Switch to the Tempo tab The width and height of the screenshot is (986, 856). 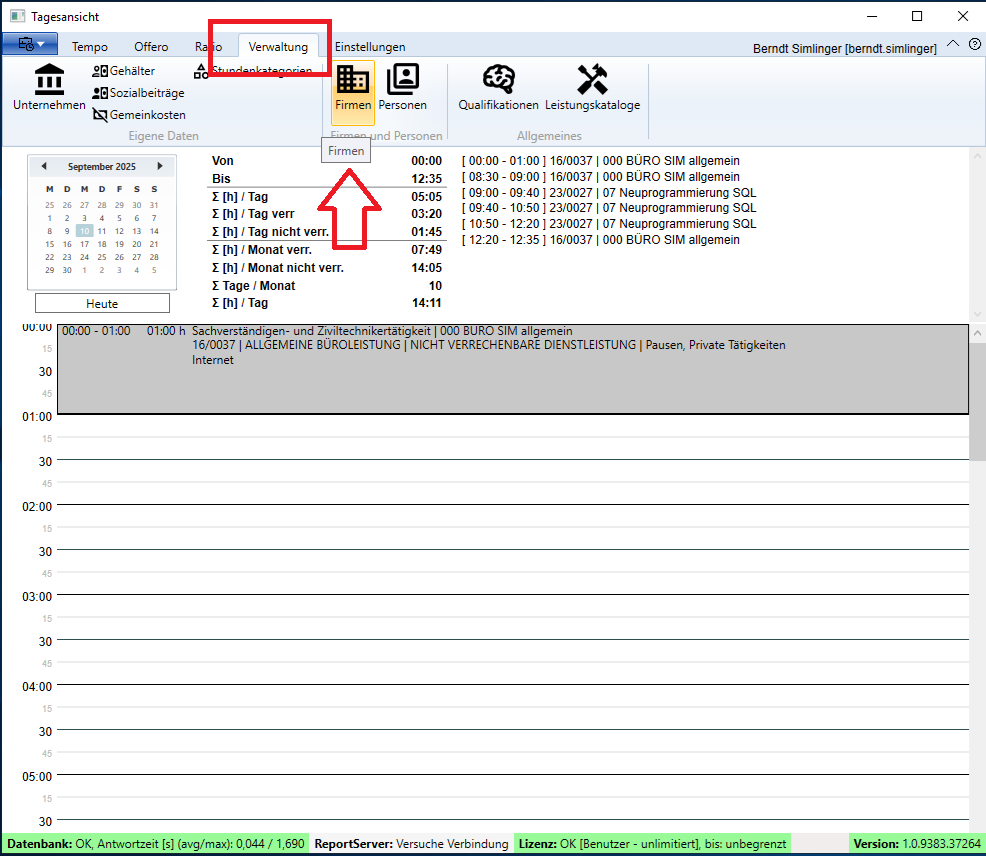90,47
